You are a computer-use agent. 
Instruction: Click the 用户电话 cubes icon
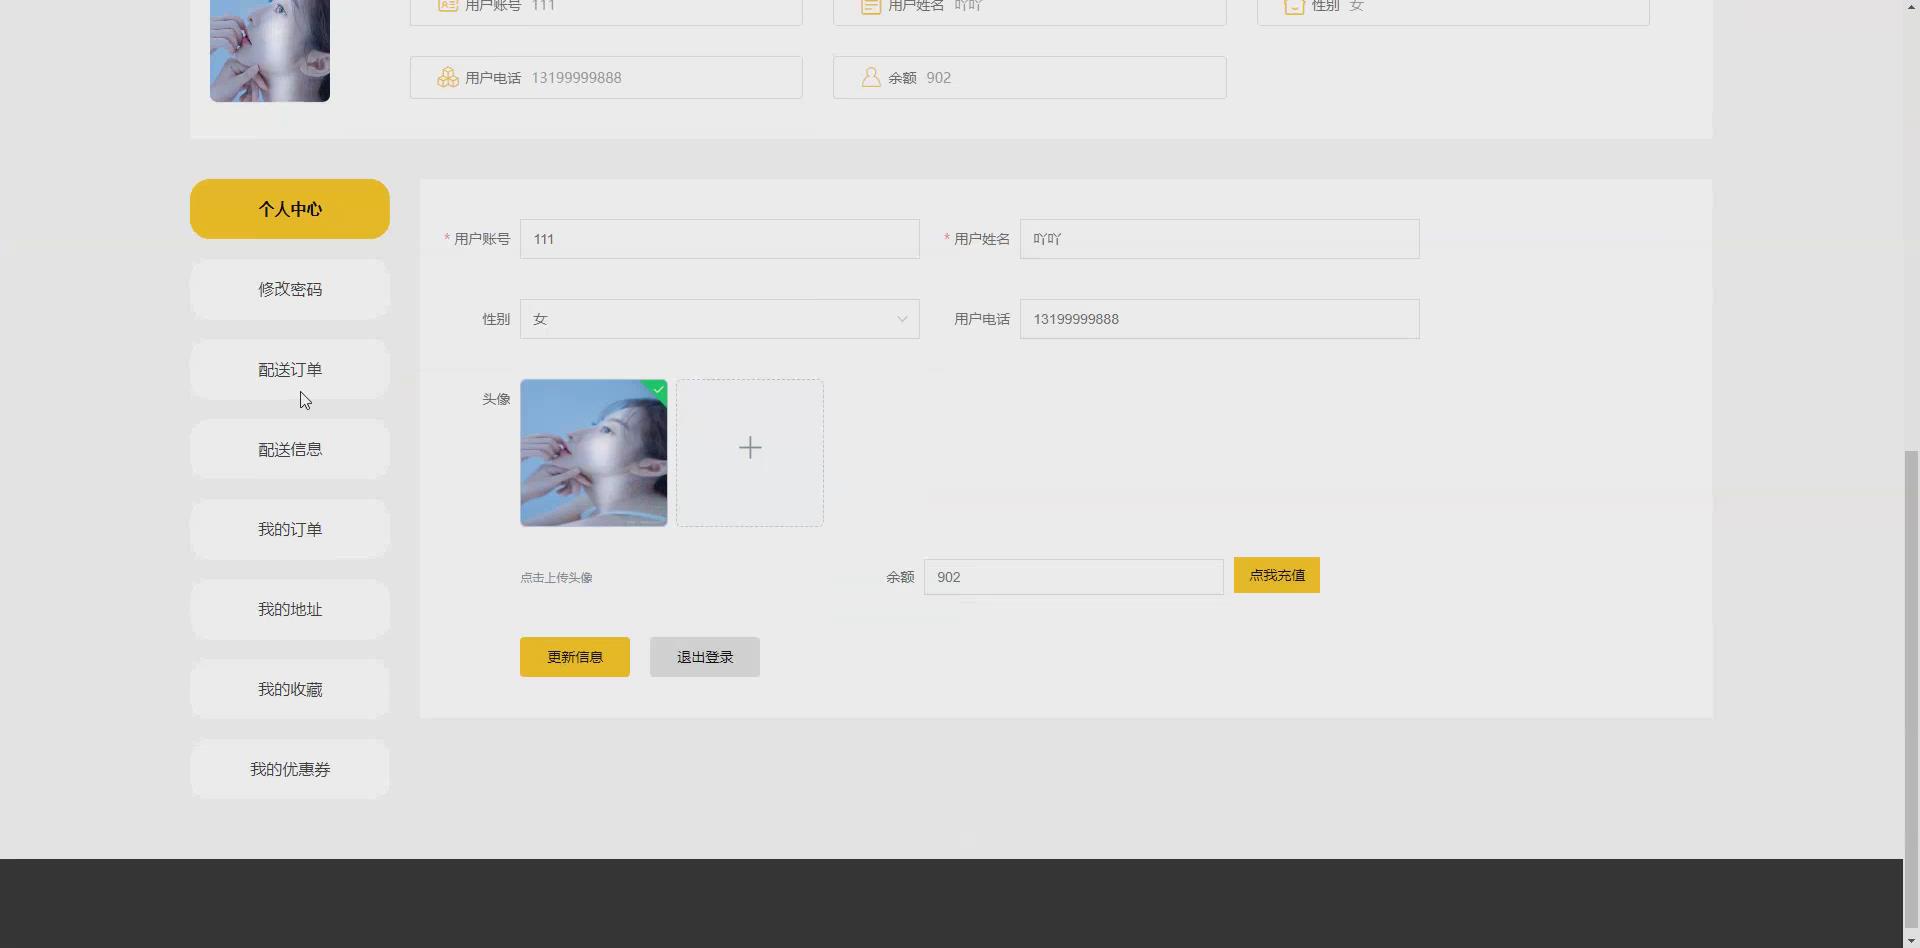point(447,77)
